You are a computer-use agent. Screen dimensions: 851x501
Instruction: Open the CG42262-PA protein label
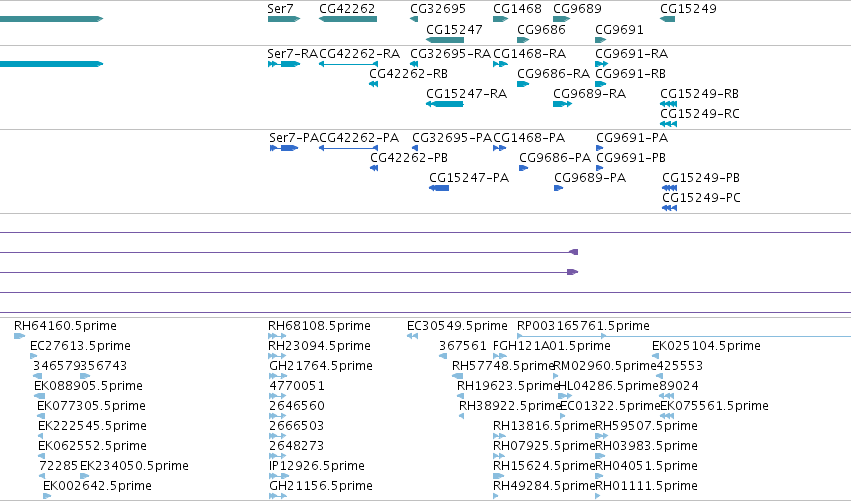[x=359, y=138]
